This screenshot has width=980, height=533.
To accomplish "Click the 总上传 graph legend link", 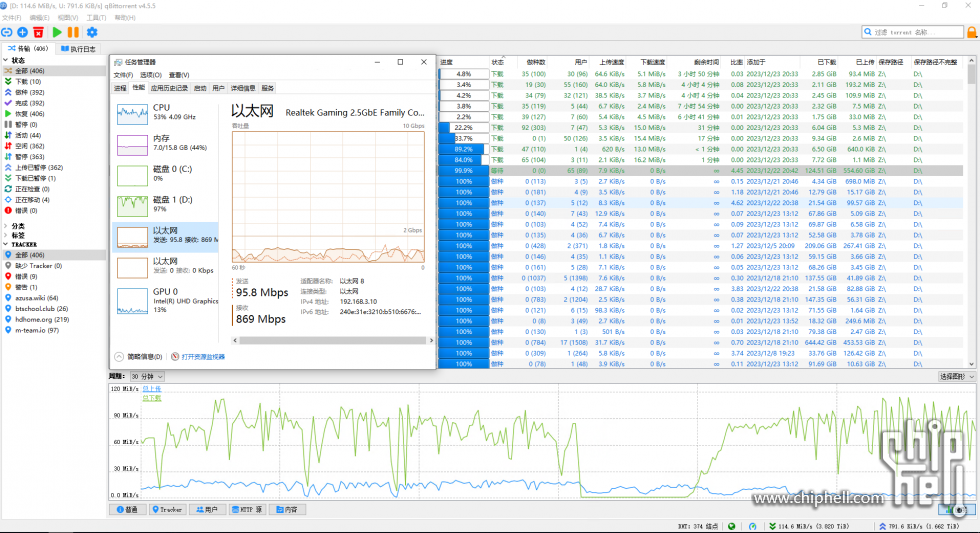I will coord(152,389).
